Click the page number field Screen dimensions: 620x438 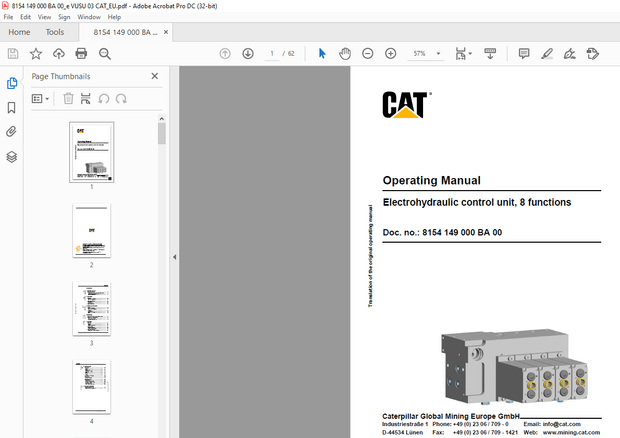tap(272, 53)
